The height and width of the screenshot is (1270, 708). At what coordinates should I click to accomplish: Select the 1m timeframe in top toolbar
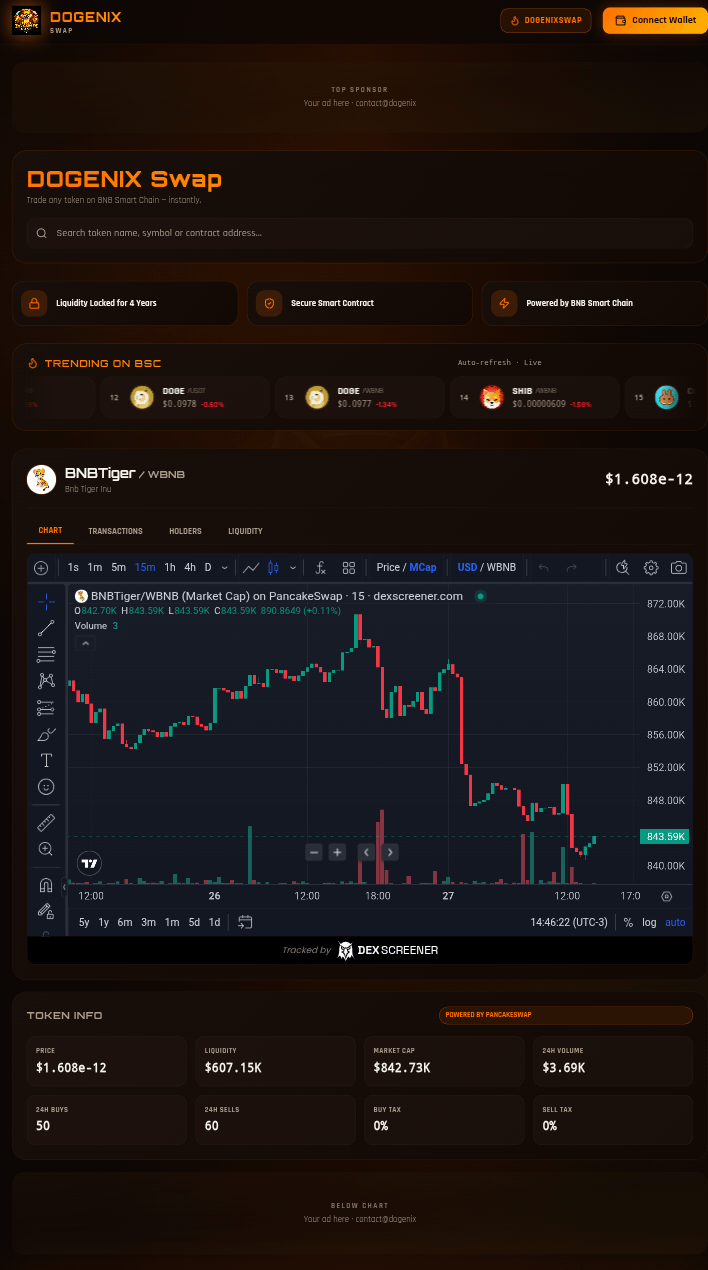[95, 568]
